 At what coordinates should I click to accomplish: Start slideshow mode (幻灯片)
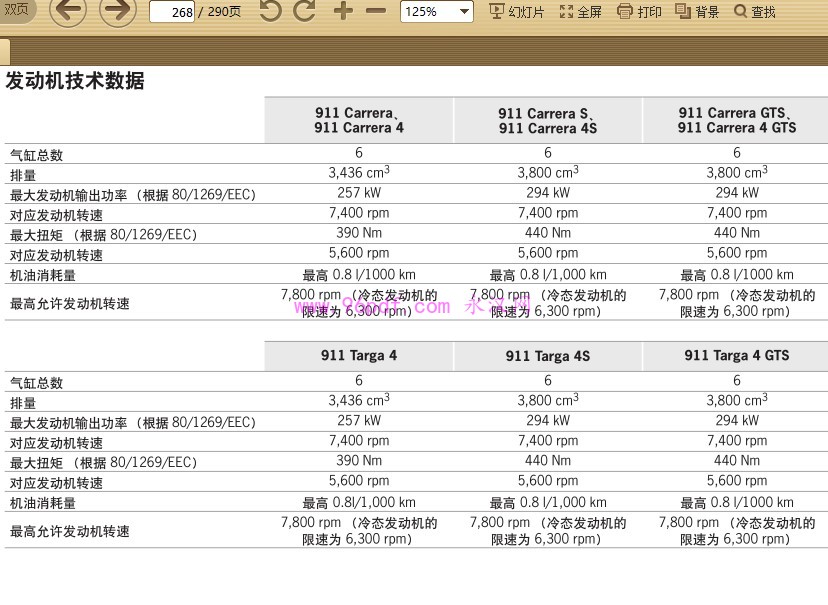pos(516,12)
